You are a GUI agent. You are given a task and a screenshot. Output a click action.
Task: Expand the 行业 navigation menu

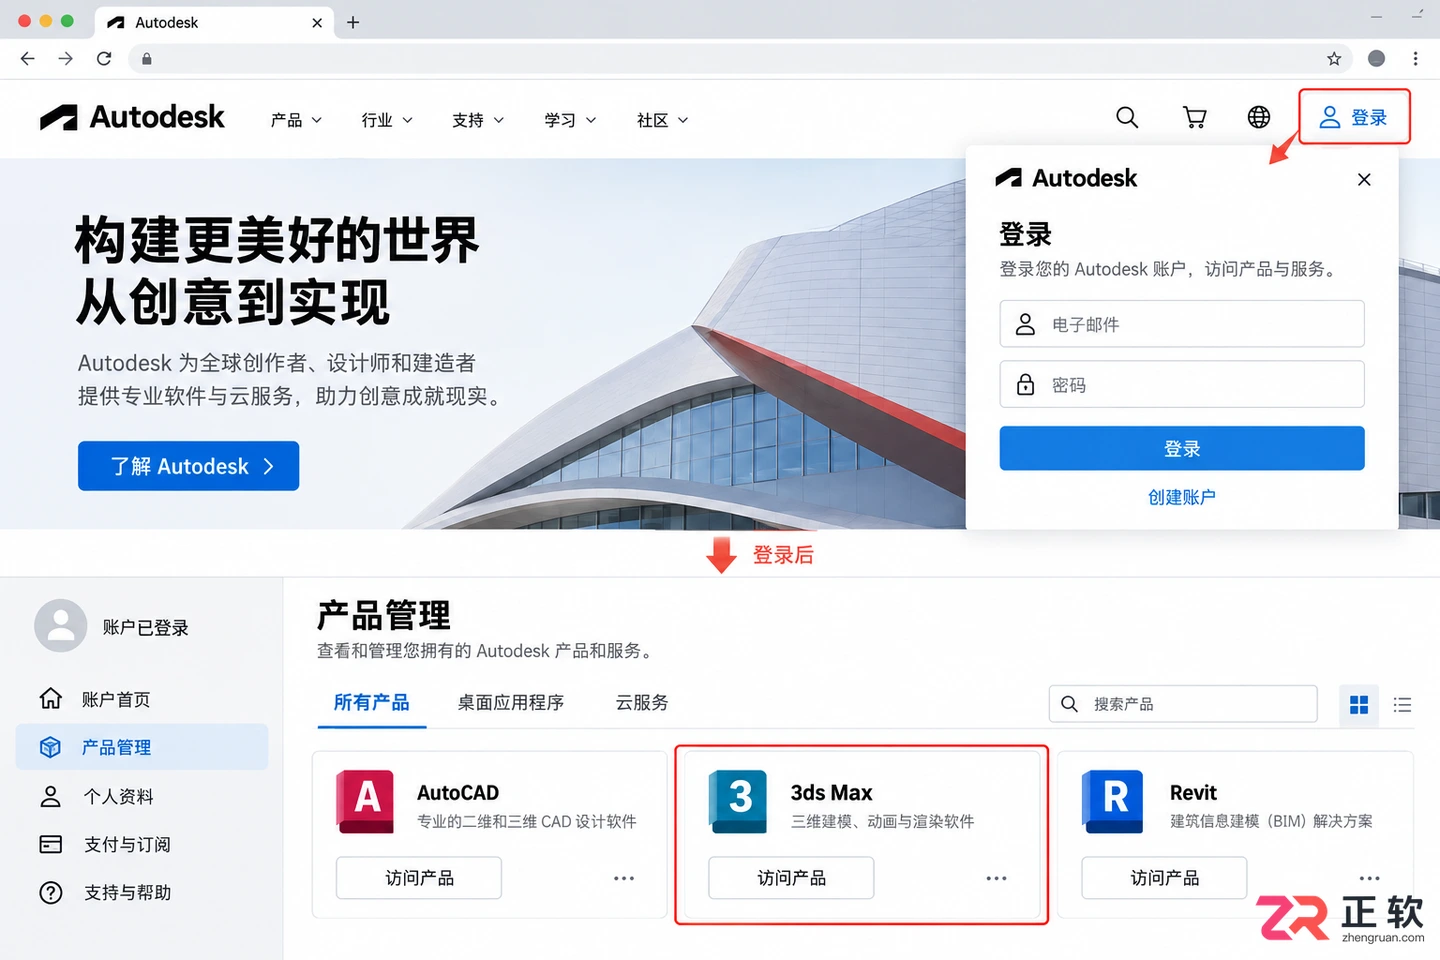click(387, 120)
